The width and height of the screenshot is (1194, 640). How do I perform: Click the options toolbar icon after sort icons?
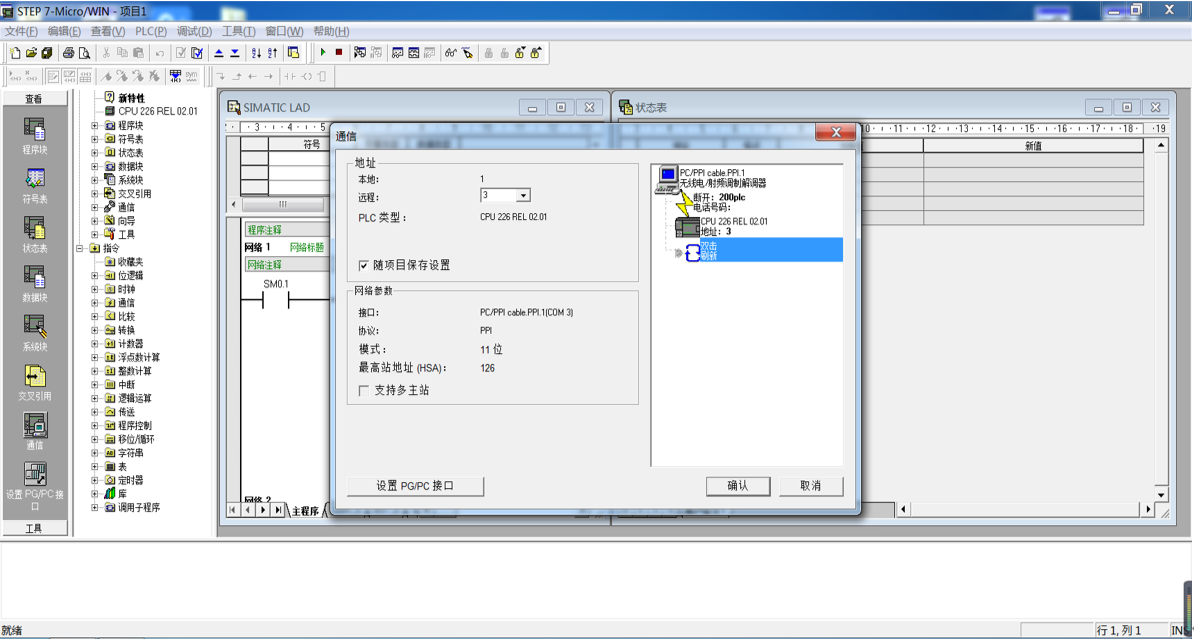click(x=293, y=53)
